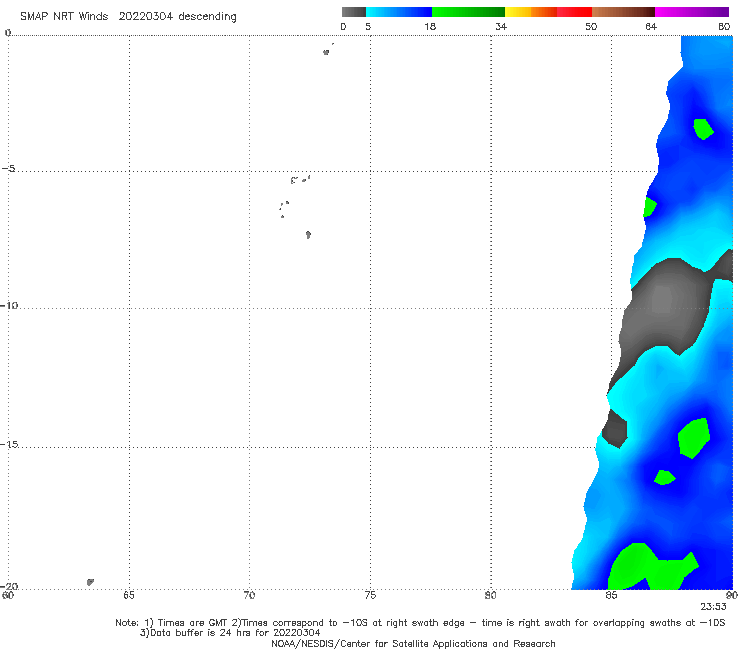The image size is (740, 650).
Task: Click the magenta 64-80 color bar segment
Action: [x=692, y=12]
